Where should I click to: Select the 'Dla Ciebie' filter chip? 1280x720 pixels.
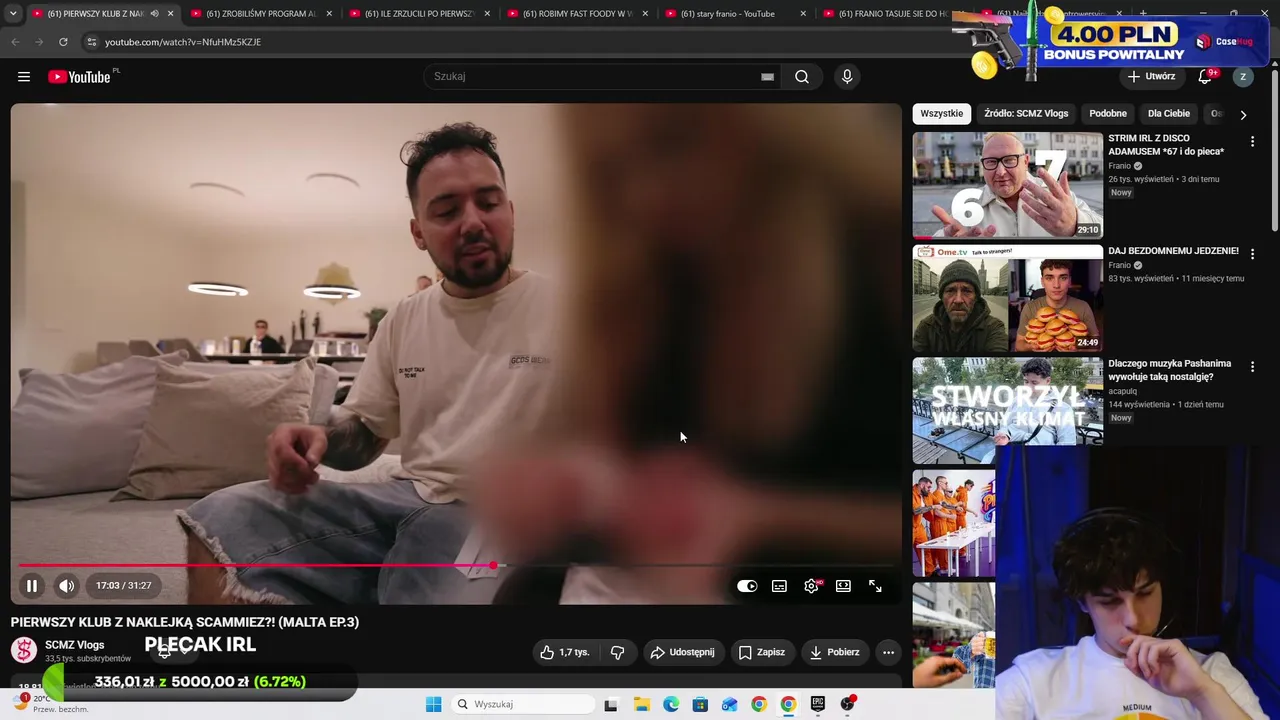(x=1169, y=114)
